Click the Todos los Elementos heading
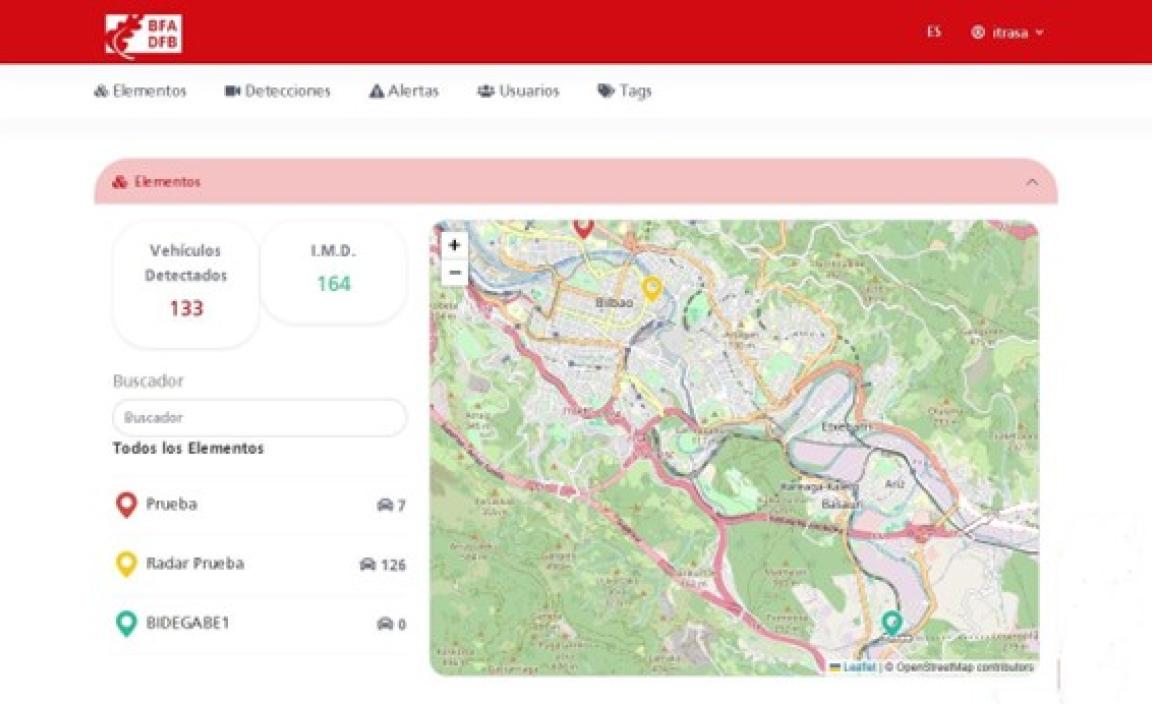1152x704 pixels. pyautogui.click(x=188, y=448)
